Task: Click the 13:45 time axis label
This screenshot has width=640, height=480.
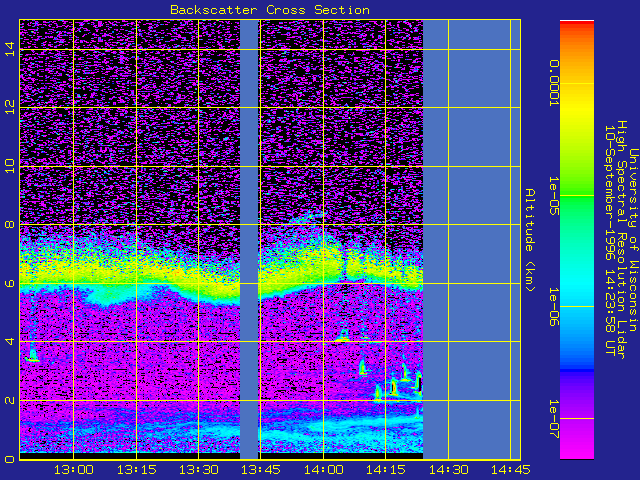Action: point(260,470)
